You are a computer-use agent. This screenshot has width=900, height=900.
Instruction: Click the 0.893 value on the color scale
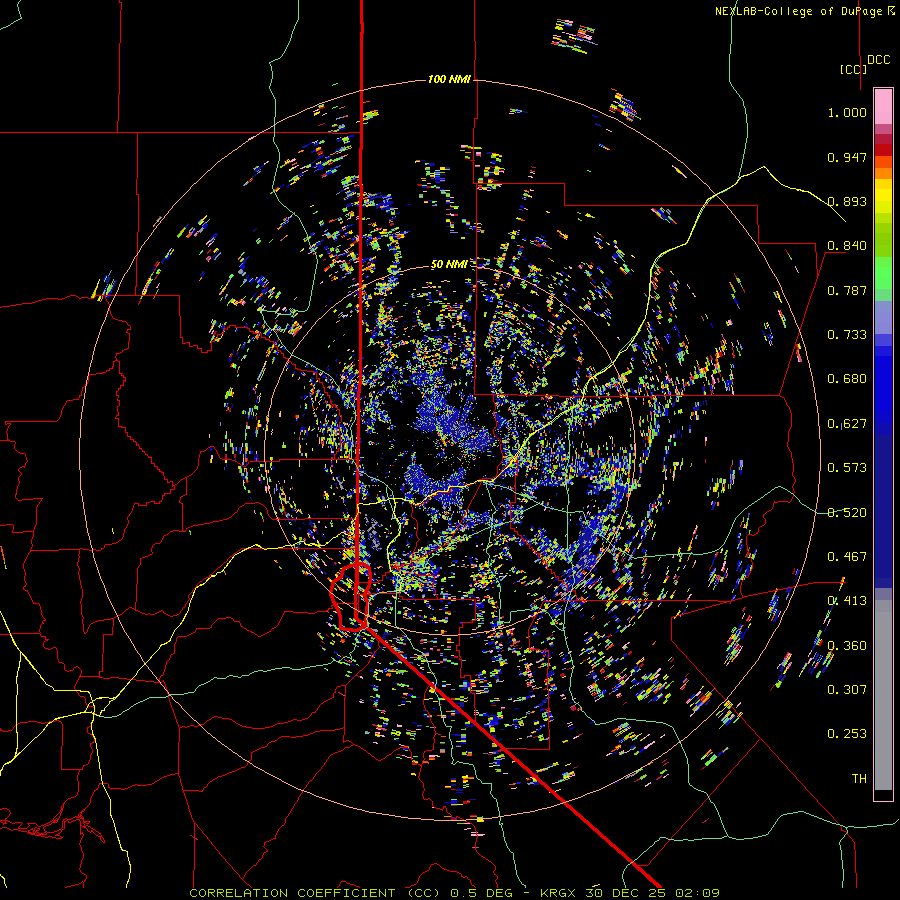[x=847, y=201]
